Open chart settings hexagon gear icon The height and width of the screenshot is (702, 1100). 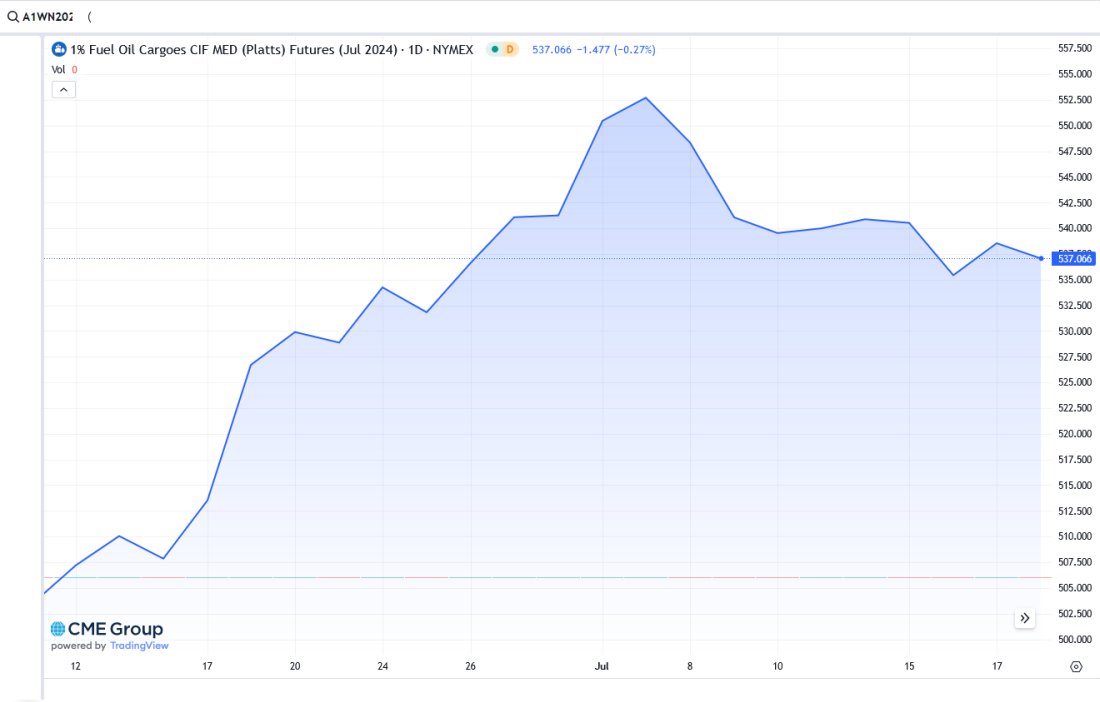pos(1075,666)
